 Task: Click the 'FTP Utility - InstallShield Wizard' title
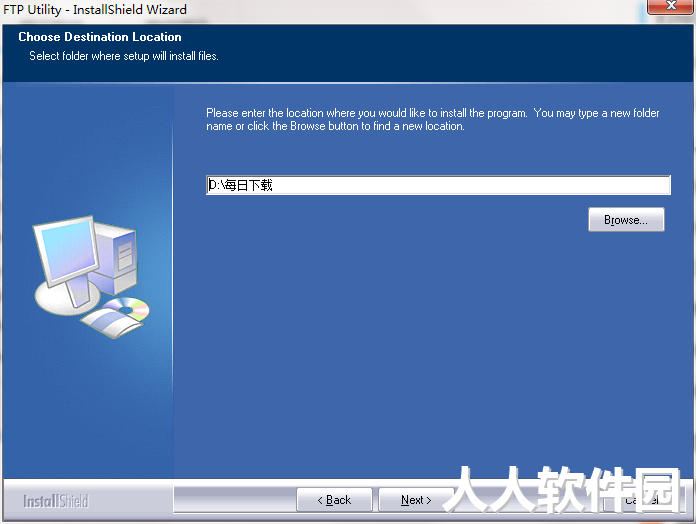pos(95,9)
